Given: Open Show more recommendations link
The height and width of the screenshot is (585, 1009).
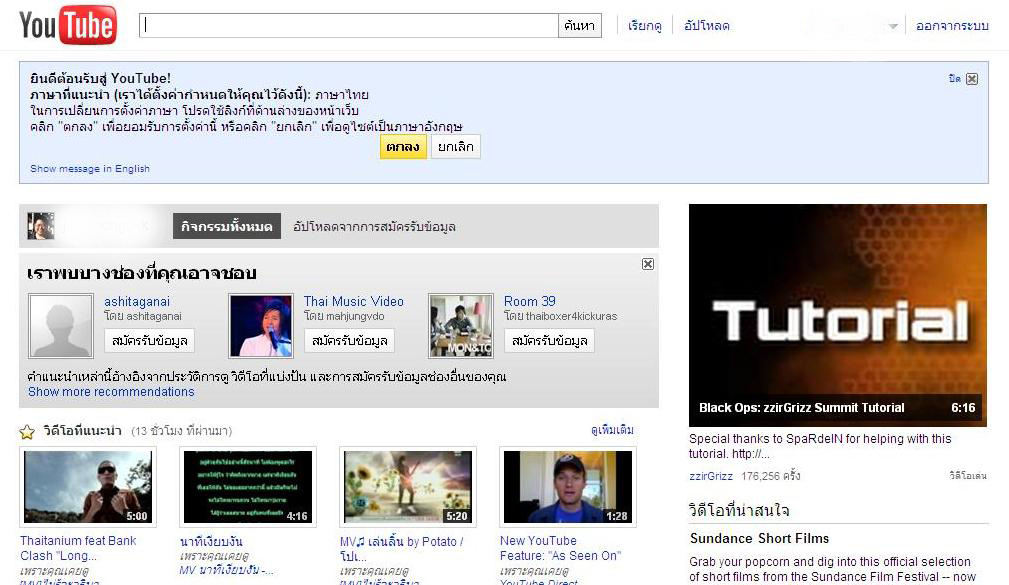Looking at the screenshot, I should [x=111, y=392].
